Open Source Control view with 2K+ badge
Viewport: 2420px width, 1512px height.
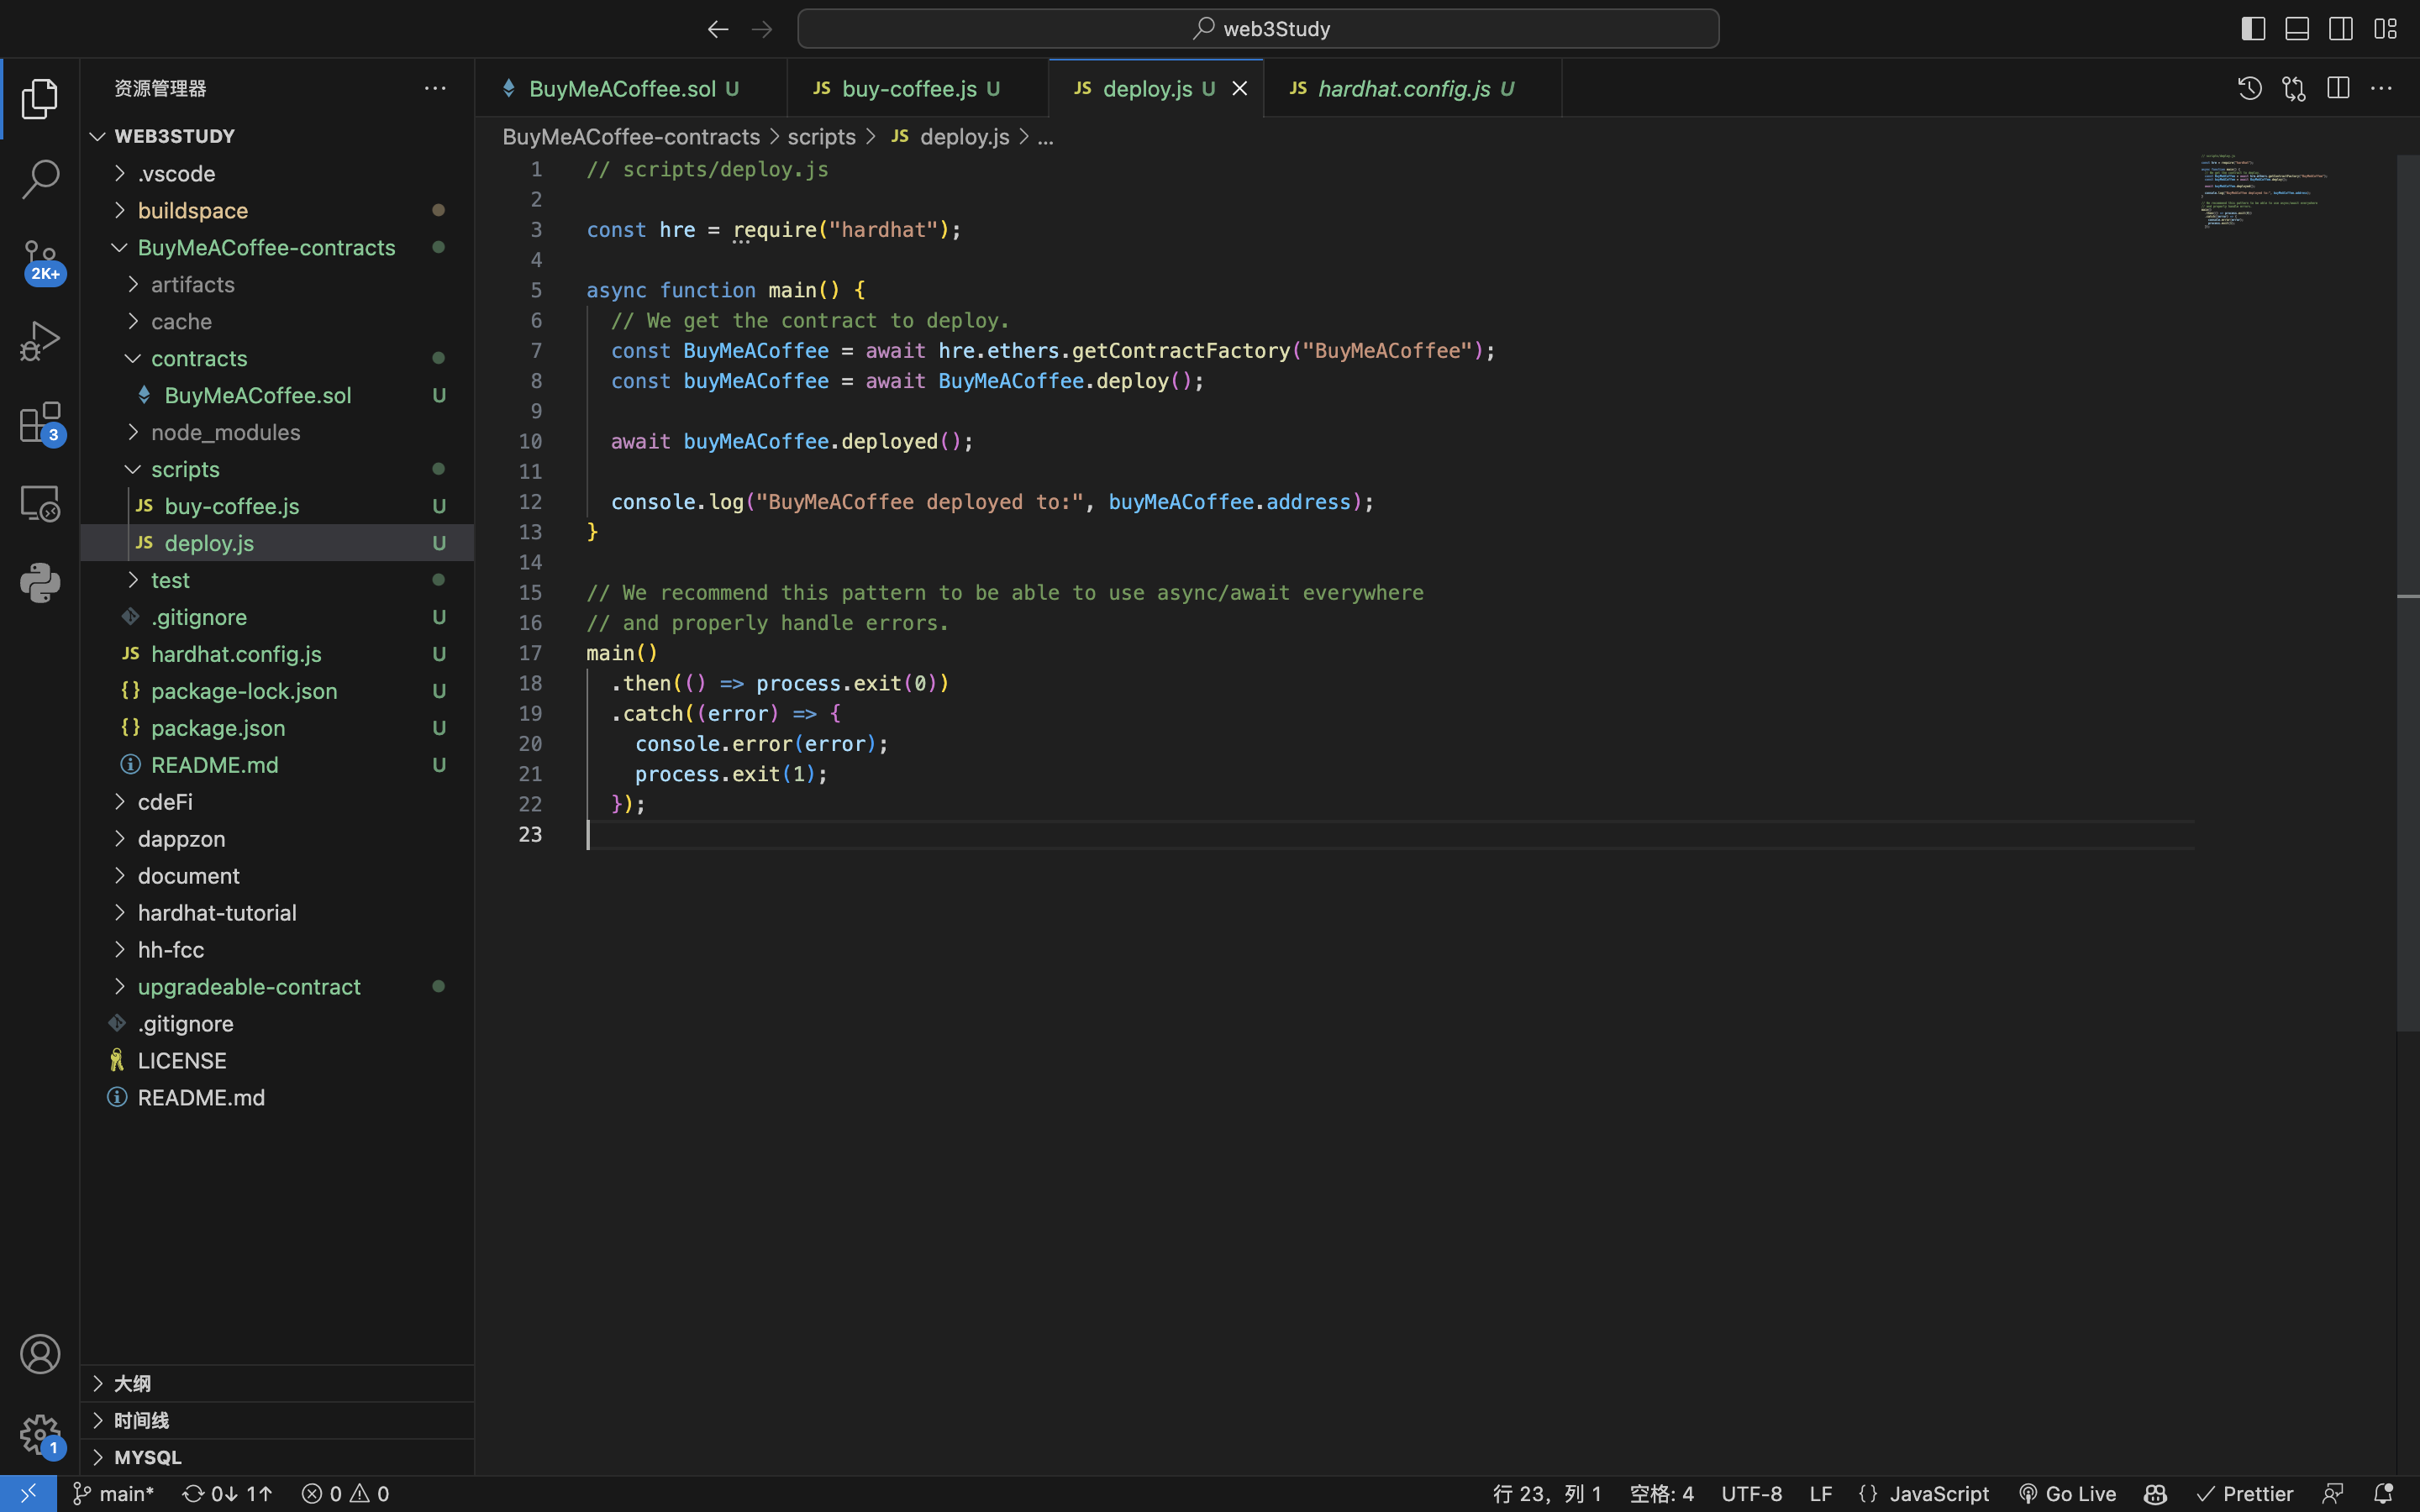coord(40,262)
